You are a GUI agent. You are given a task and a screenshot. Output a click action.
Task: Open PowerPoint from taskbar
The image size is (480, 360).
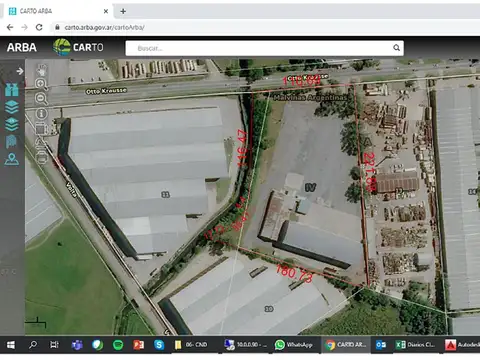[138, 345]
